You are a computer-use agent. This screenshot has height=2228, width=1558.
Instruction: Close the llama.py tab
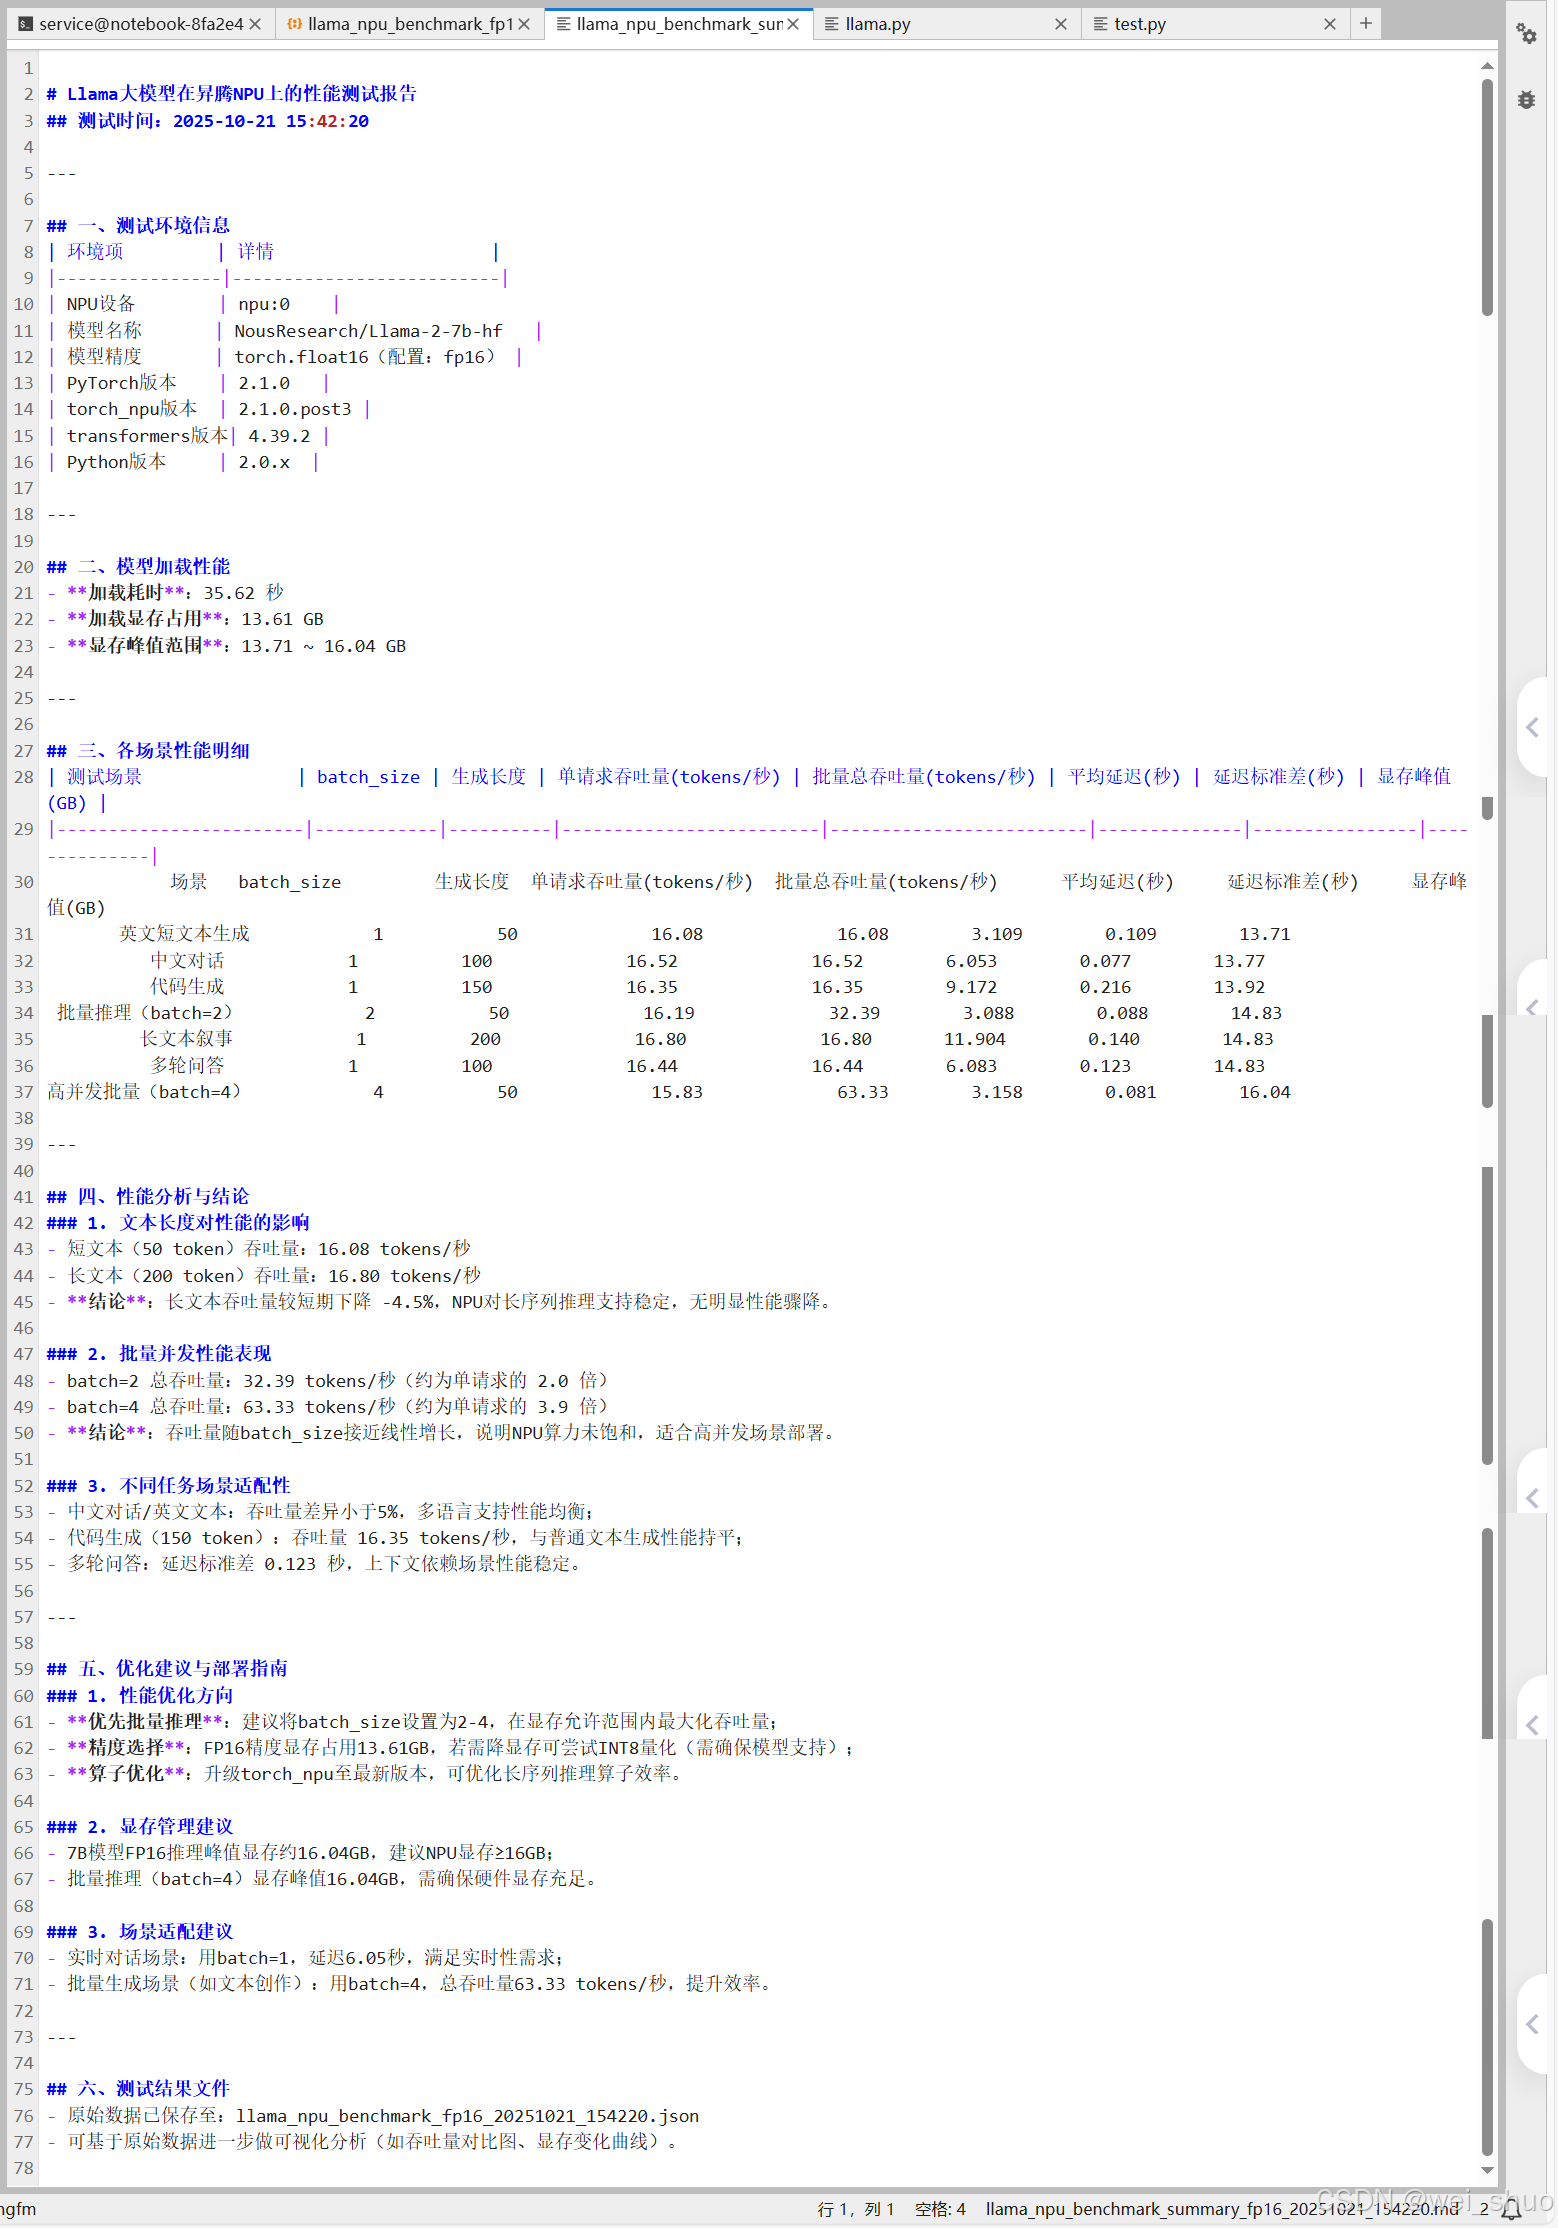pos(1061,24)
